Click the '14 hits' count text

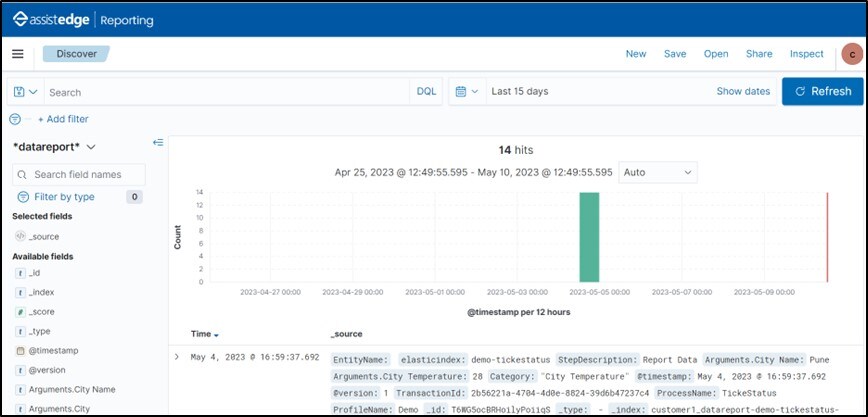point(516,150)
